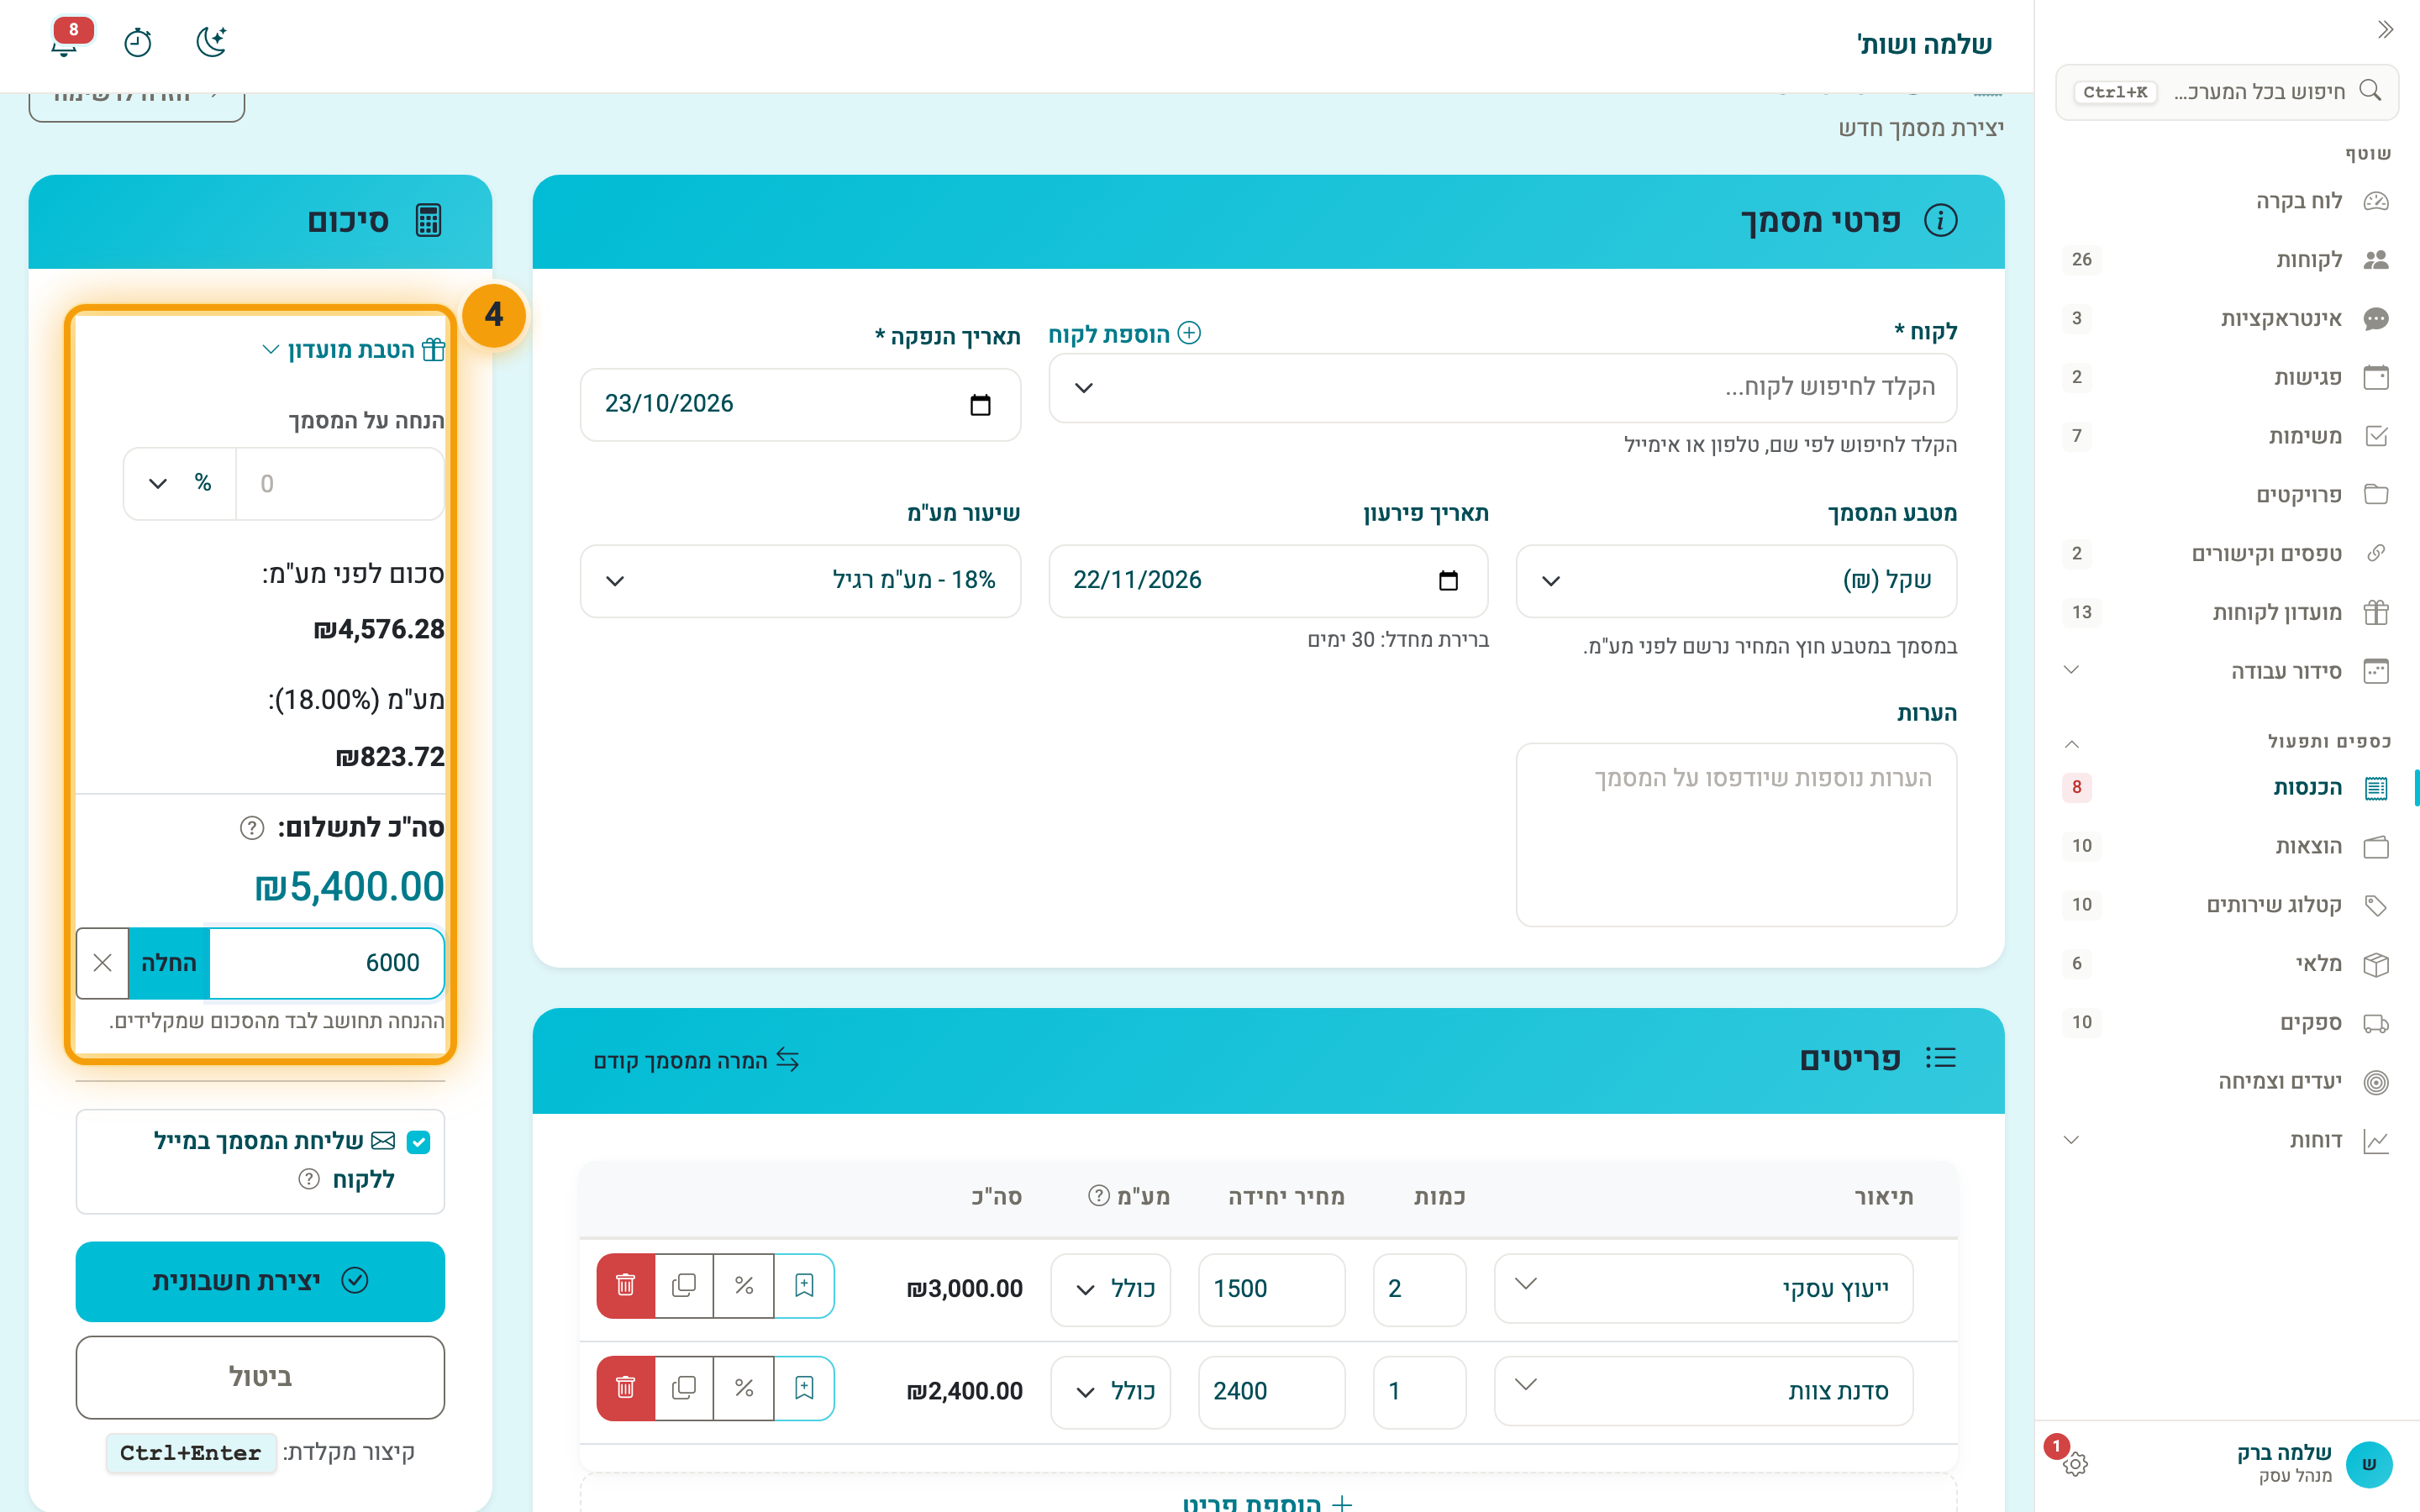Click the timer stopwatch icon
The height and width of the screenshot is (1512, 2420).
(x=138, y=42)
